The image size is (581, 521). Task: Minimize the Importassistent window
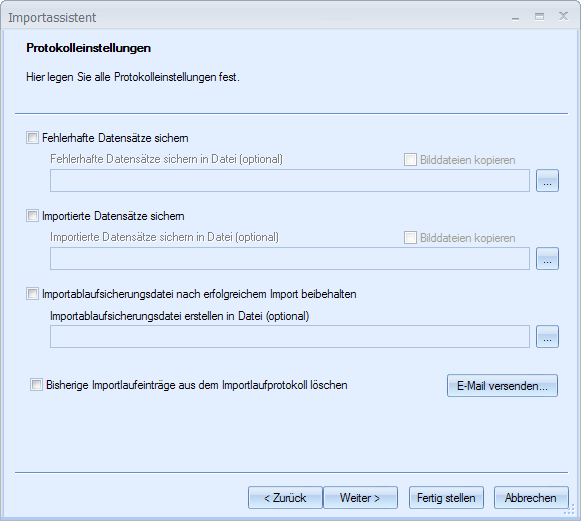[515, 17]
